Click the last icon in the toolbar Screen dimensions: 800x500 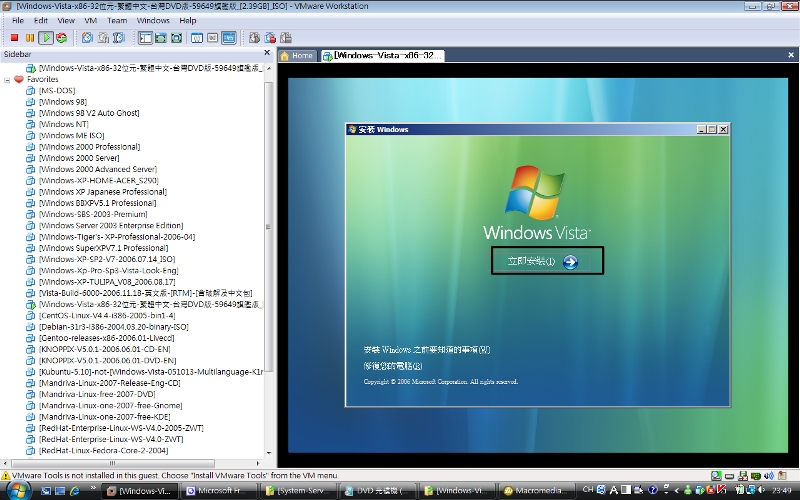click(x=286, y=38)
